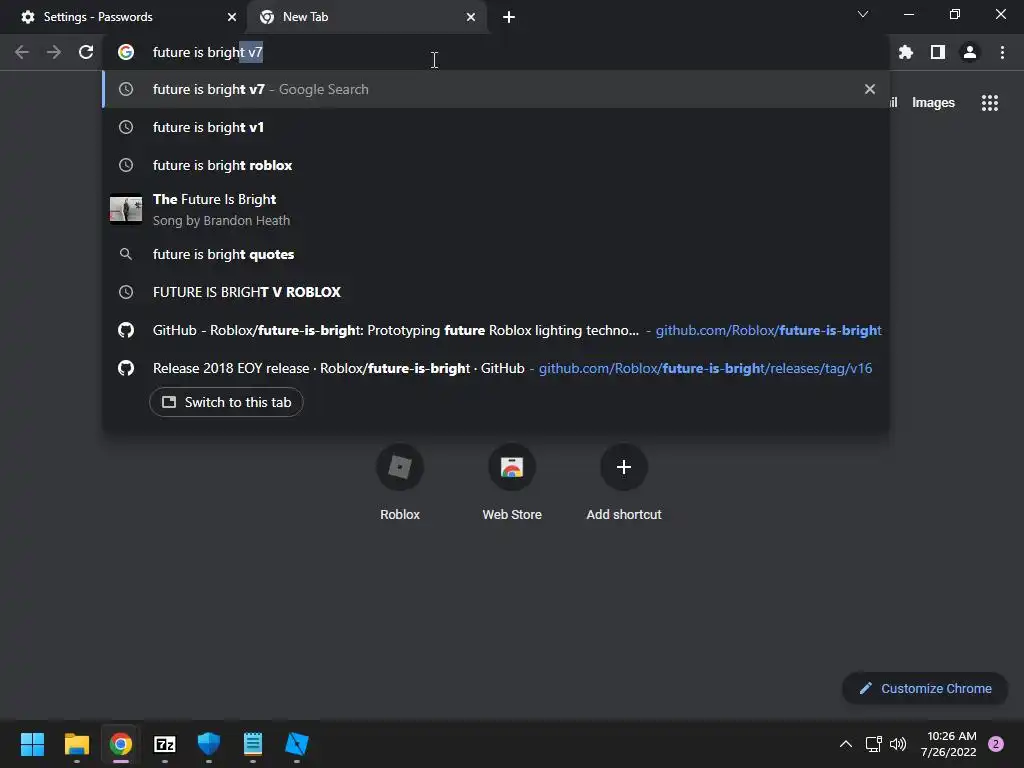Open the Images link
Screen dimensions: 1024x768
click(x=933, y=103)
